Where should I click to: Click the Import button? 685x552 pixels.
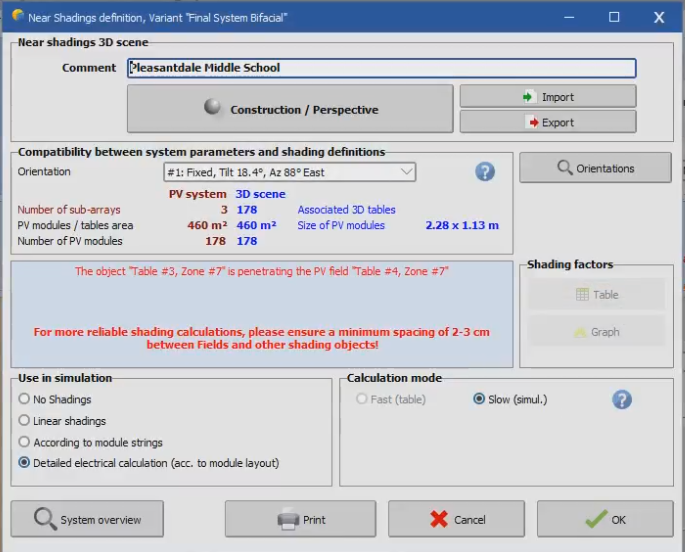[x=548, y=97]
